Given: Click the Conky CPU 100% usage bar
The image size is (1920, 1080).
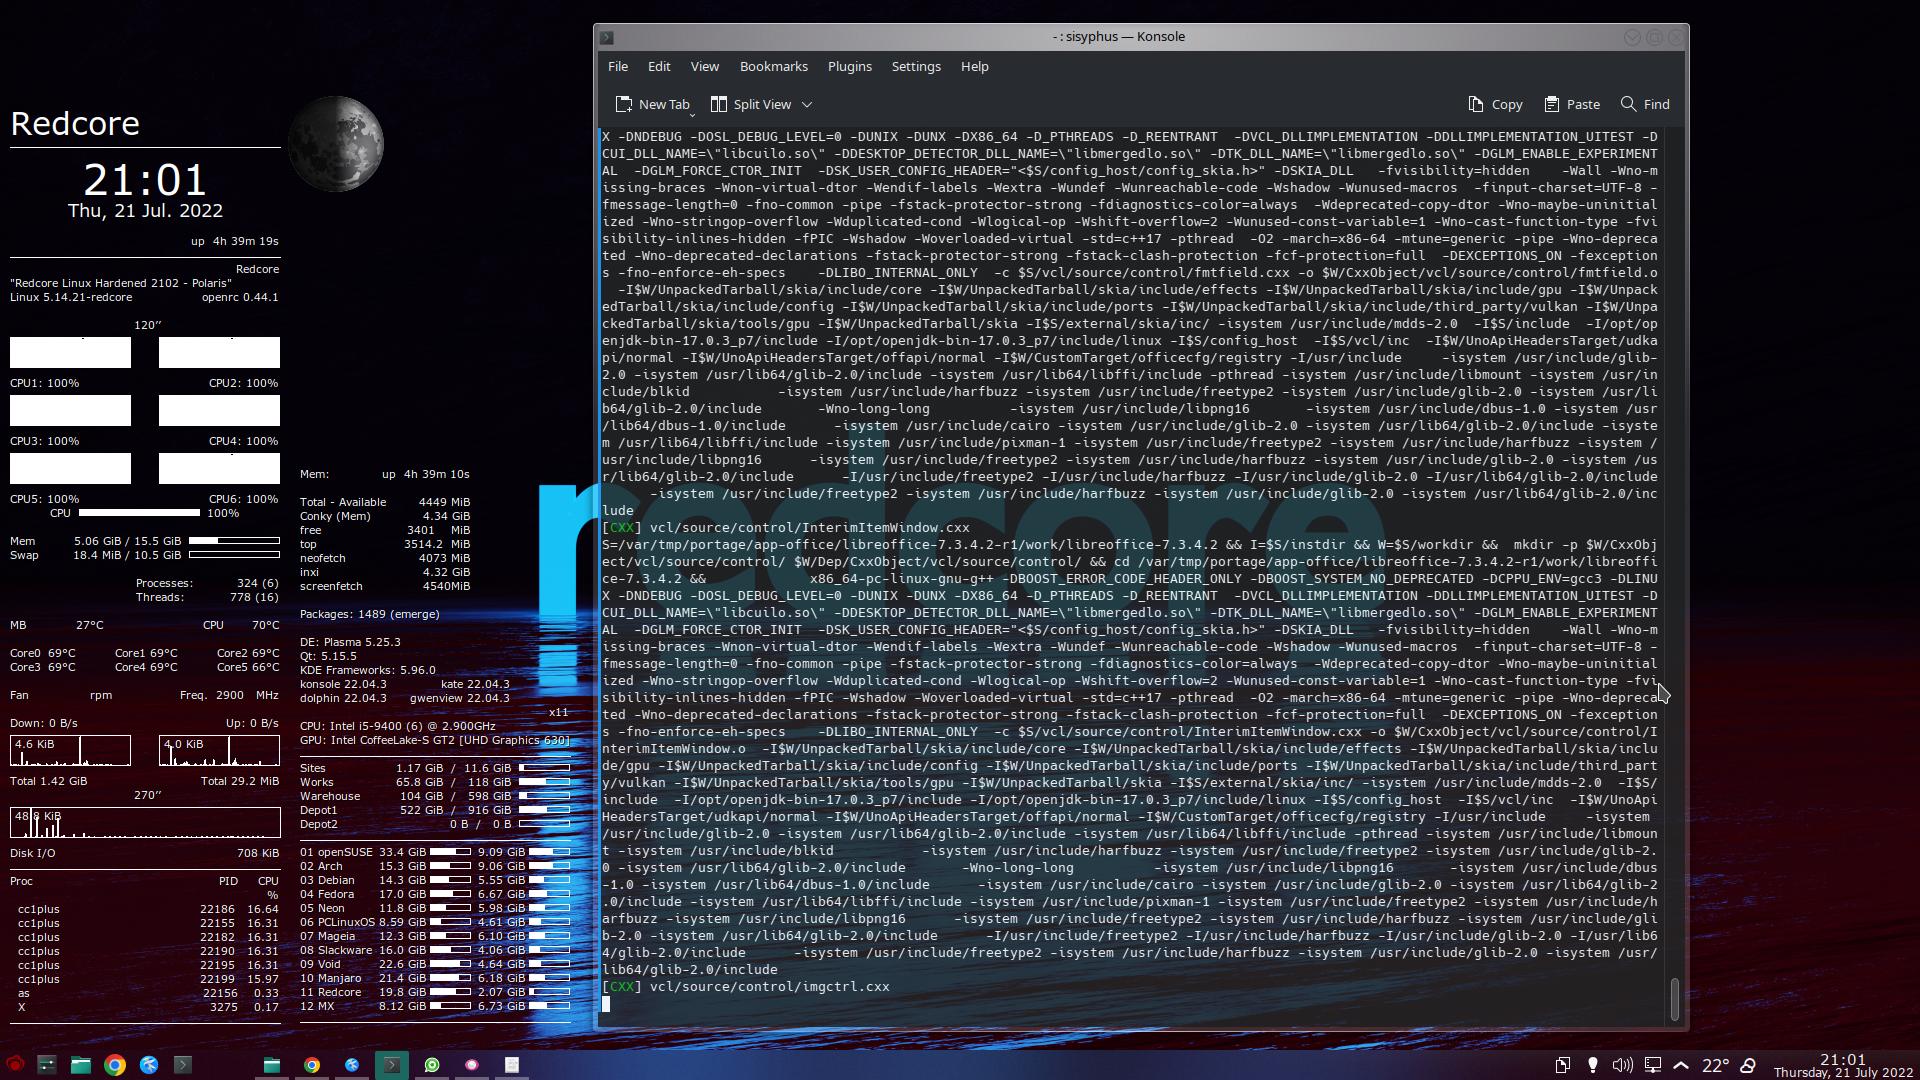Looking at the screenshot, I should (139, 513).
